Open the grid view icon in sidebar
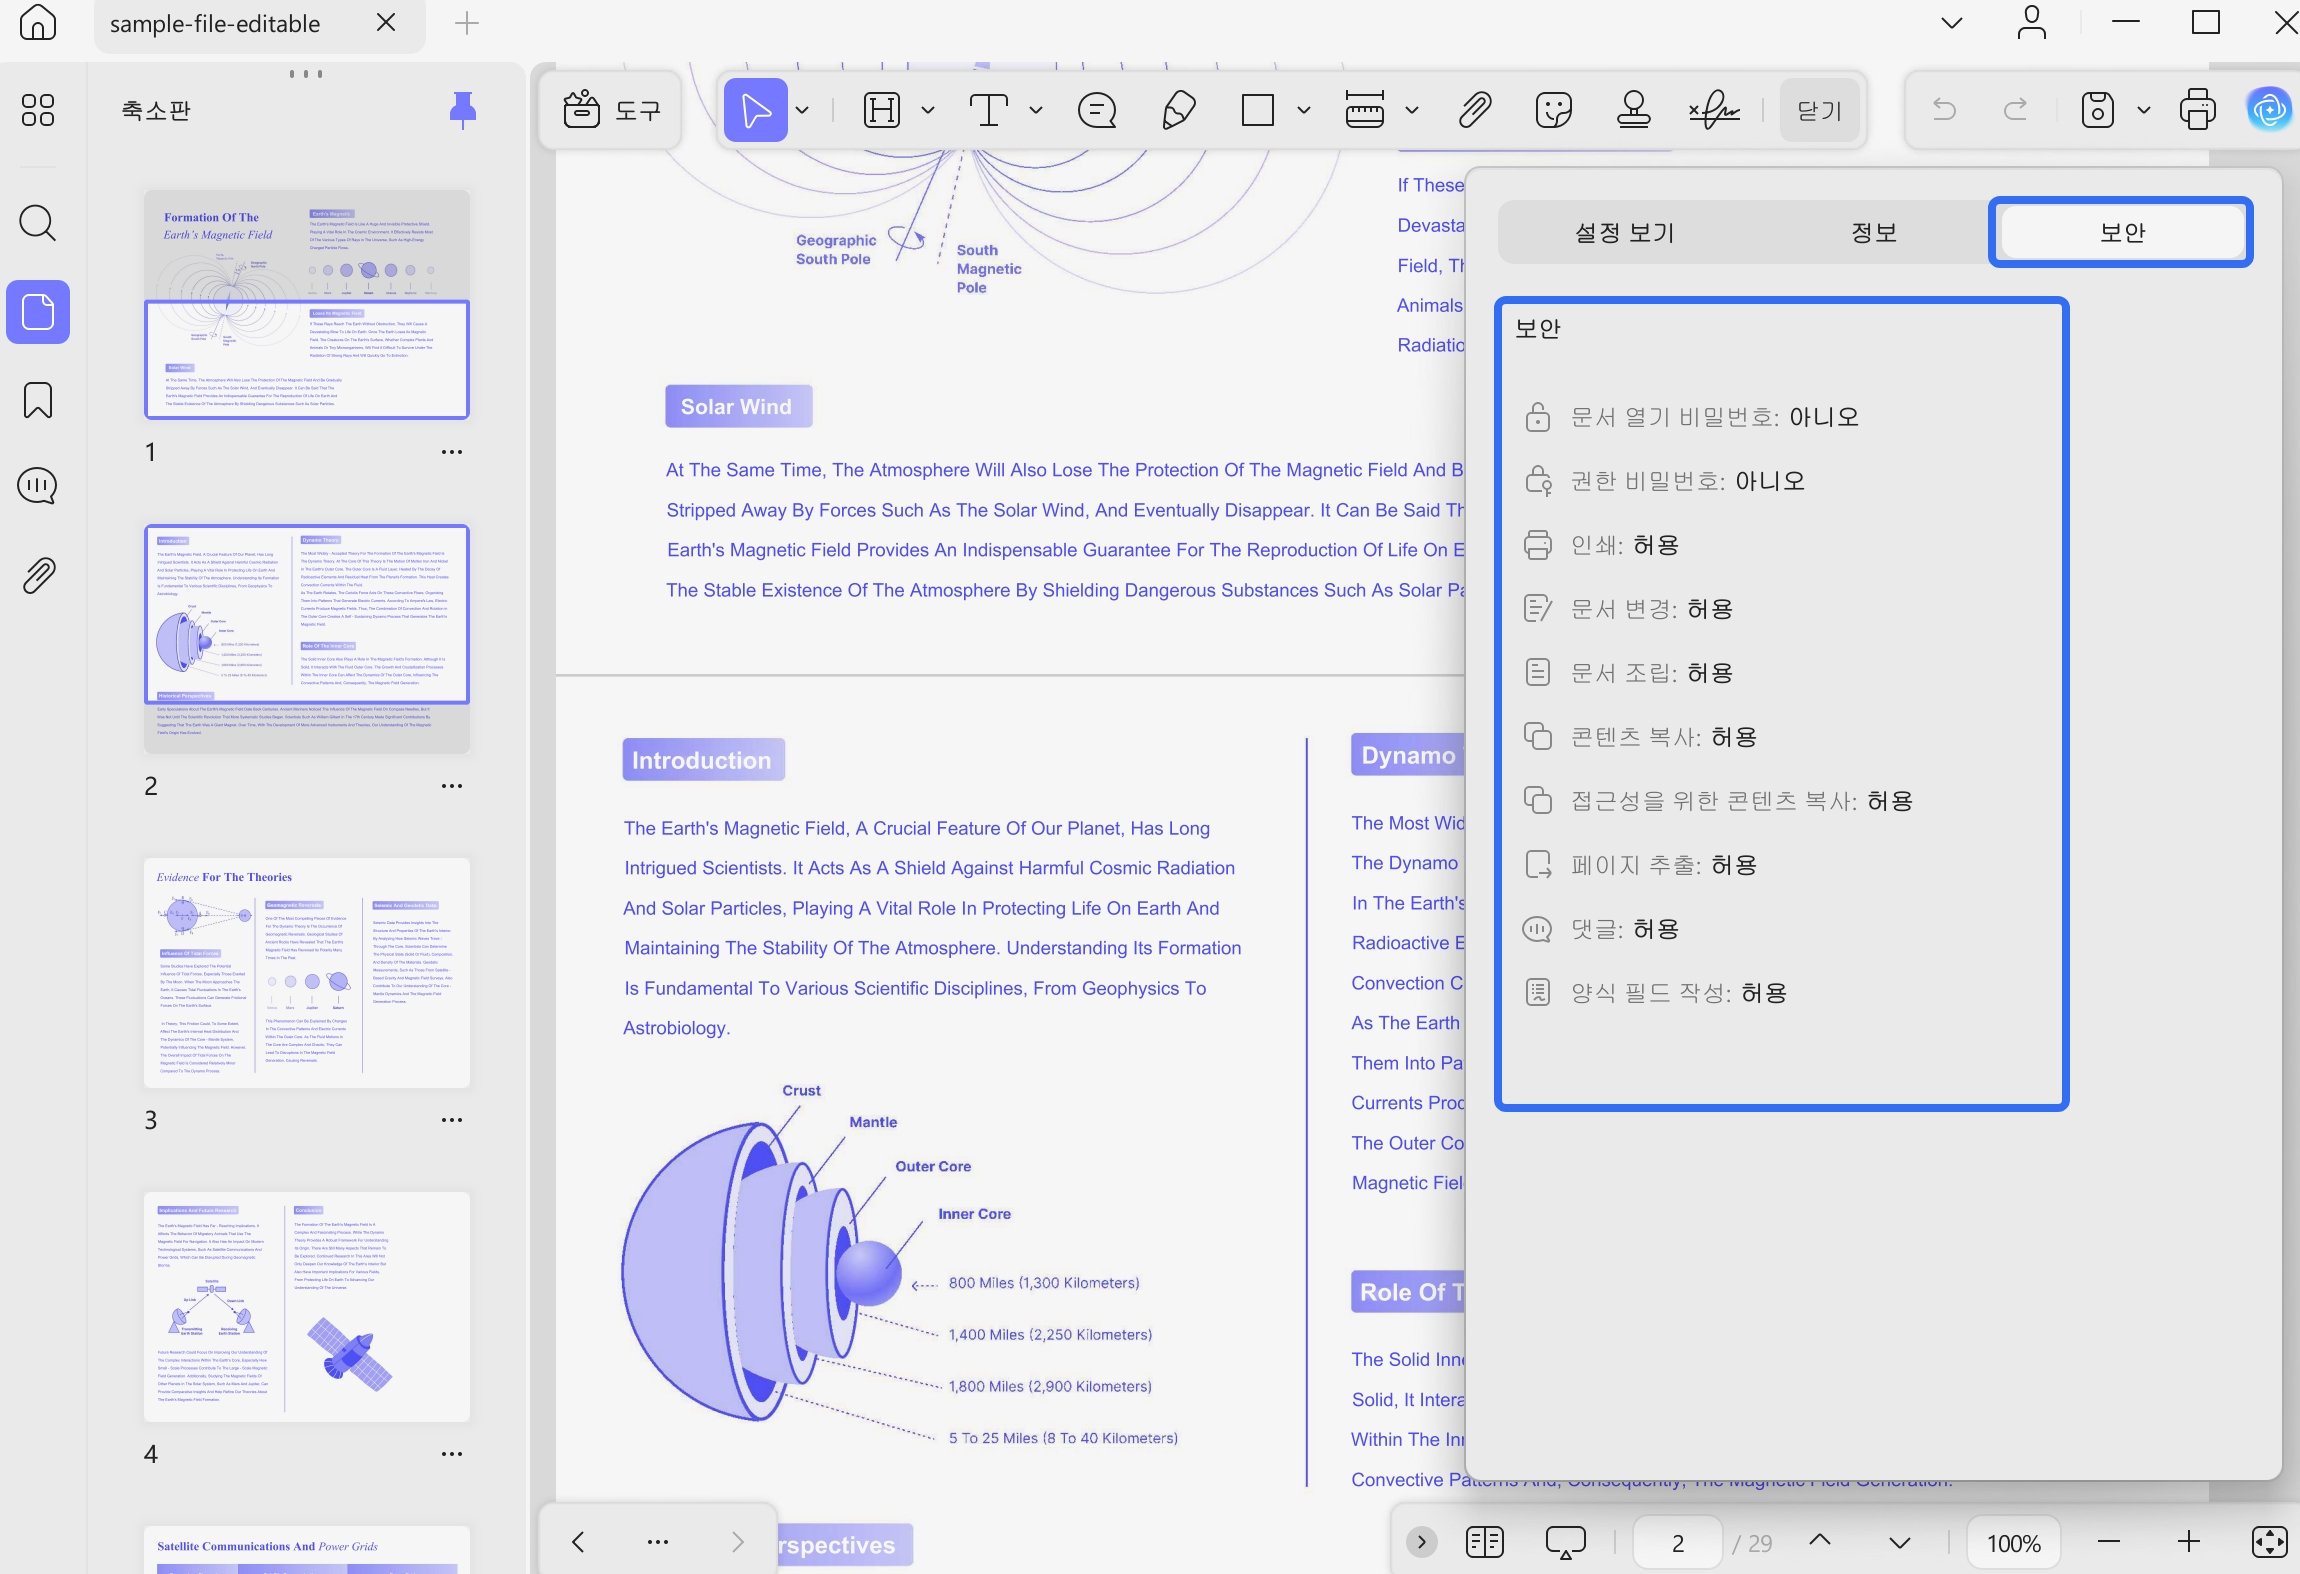Screen dimensions: 2300x1574 (x=38, y=110)
